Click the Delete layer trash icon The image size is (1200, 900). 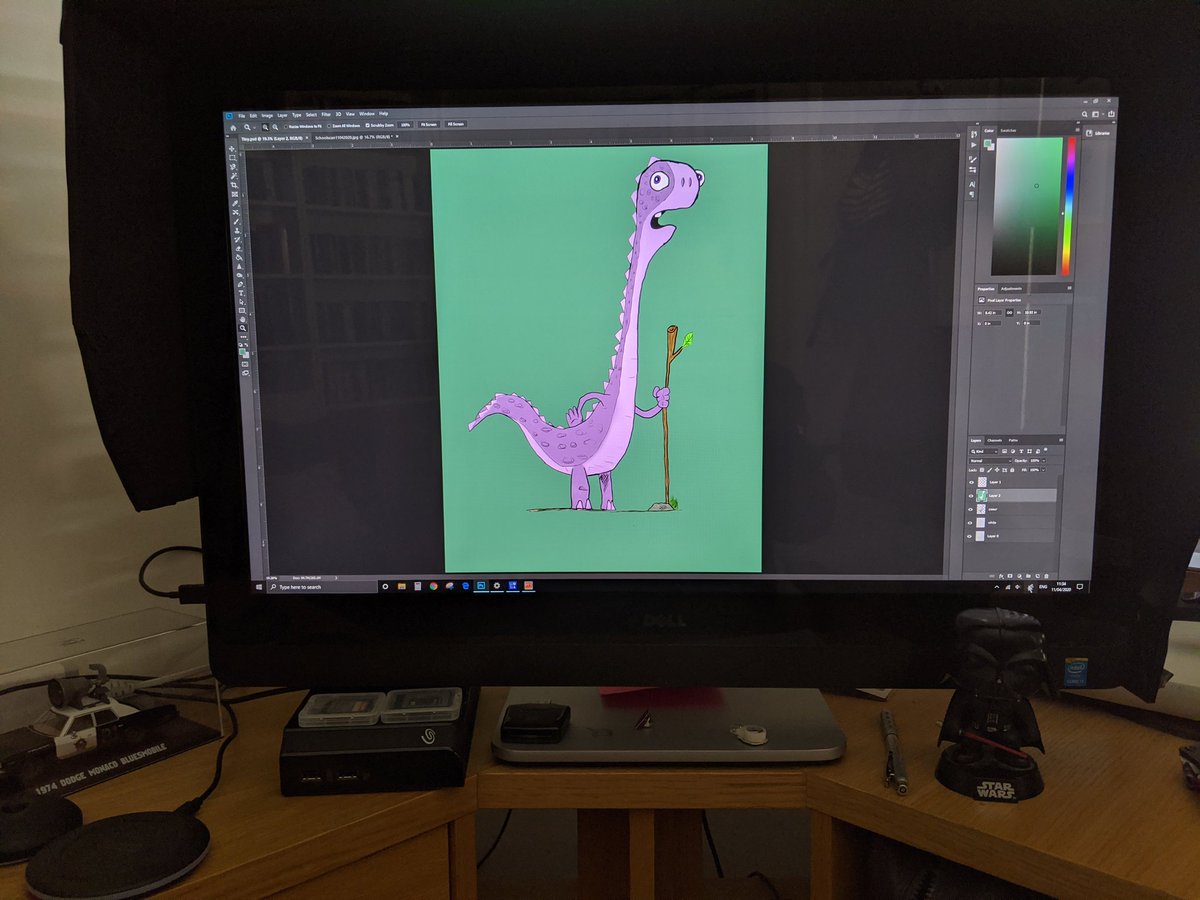1046,576
